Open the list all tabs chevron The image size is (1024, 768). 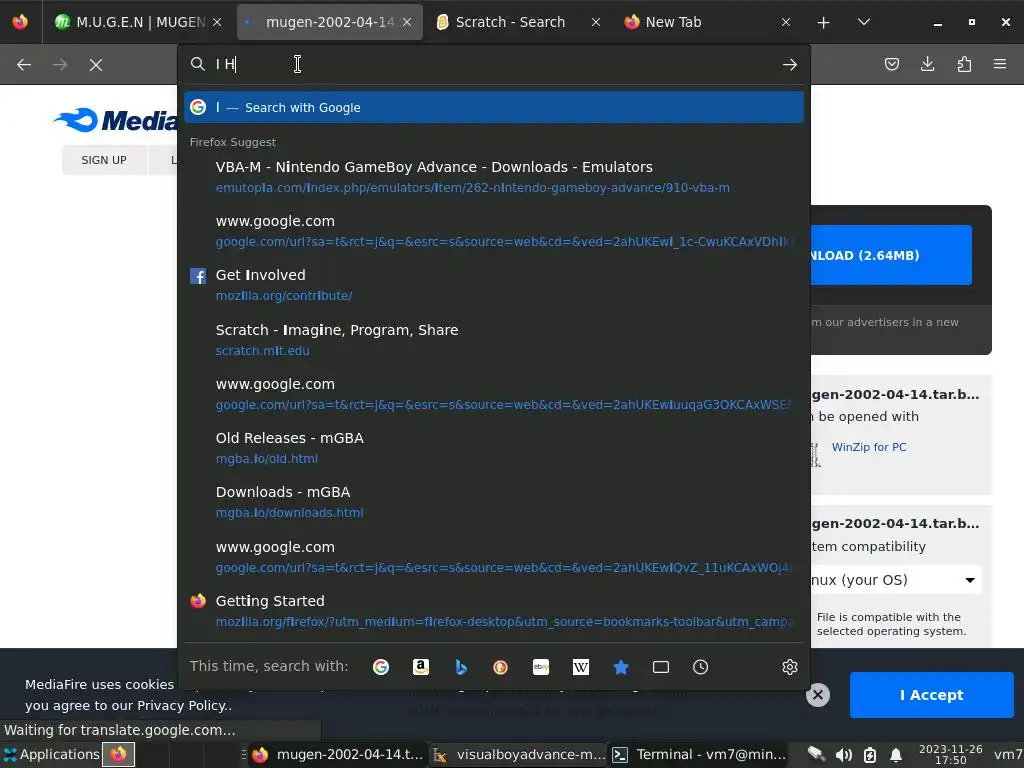pyautogui.click(x=863, y=22)
